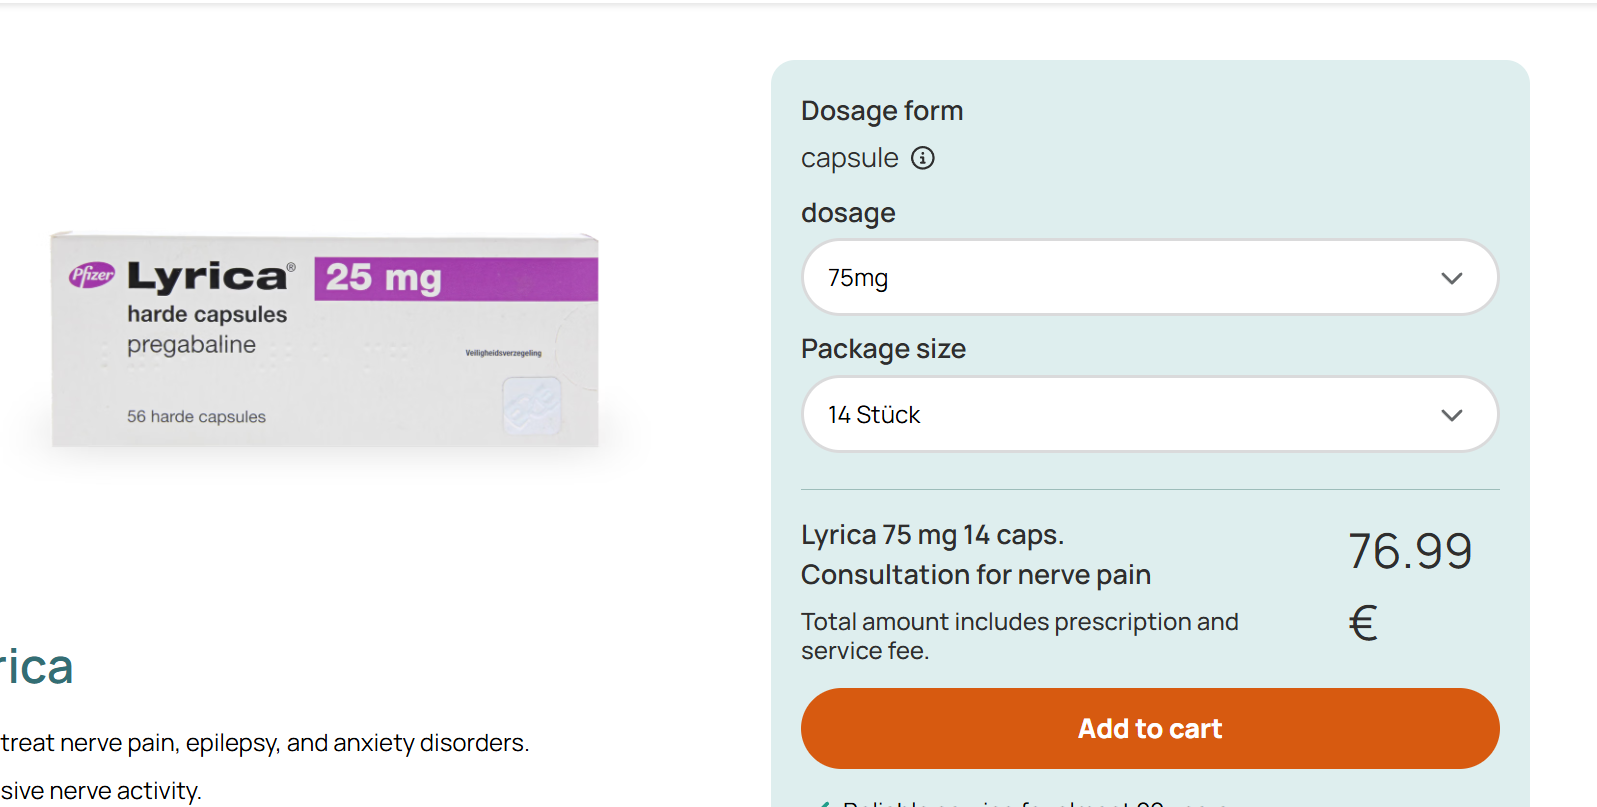Screen dimensions: 1597x807
Task: Click the 76.99 price amount
Action: [1410, 551]
